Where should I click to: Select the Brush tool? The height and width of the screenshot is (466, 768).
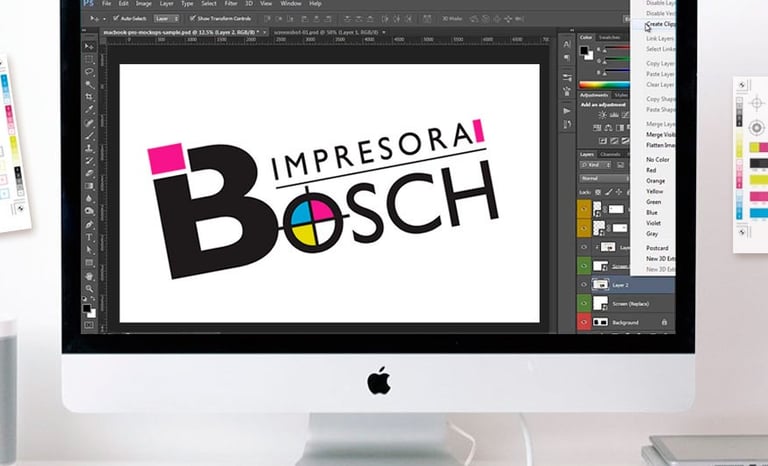tap(89, 135)
